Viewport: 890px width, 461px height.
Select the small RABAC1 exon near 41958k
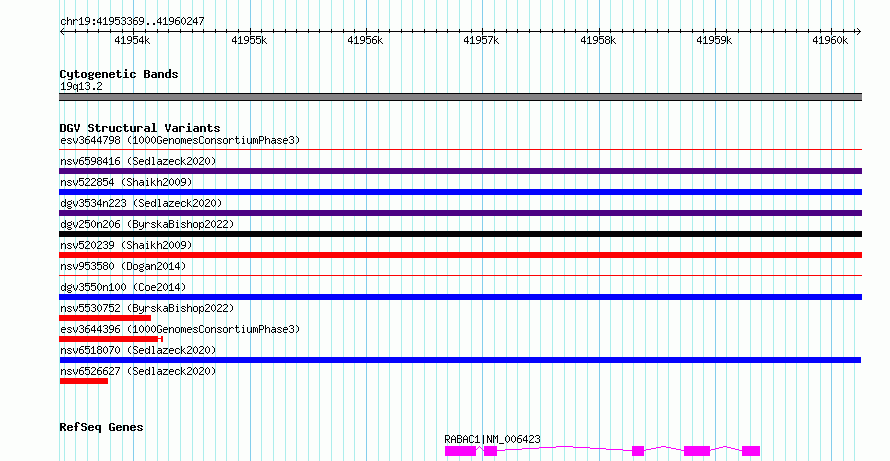pyautogui.click(x=638, y=451)
